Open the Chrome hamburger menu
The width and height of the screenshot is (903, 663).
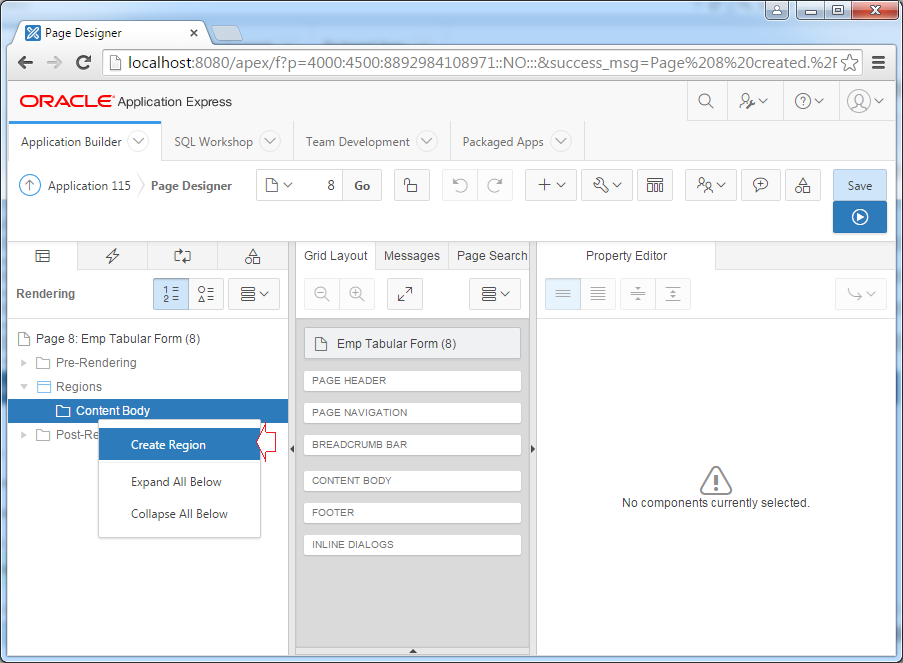(878, 62)
